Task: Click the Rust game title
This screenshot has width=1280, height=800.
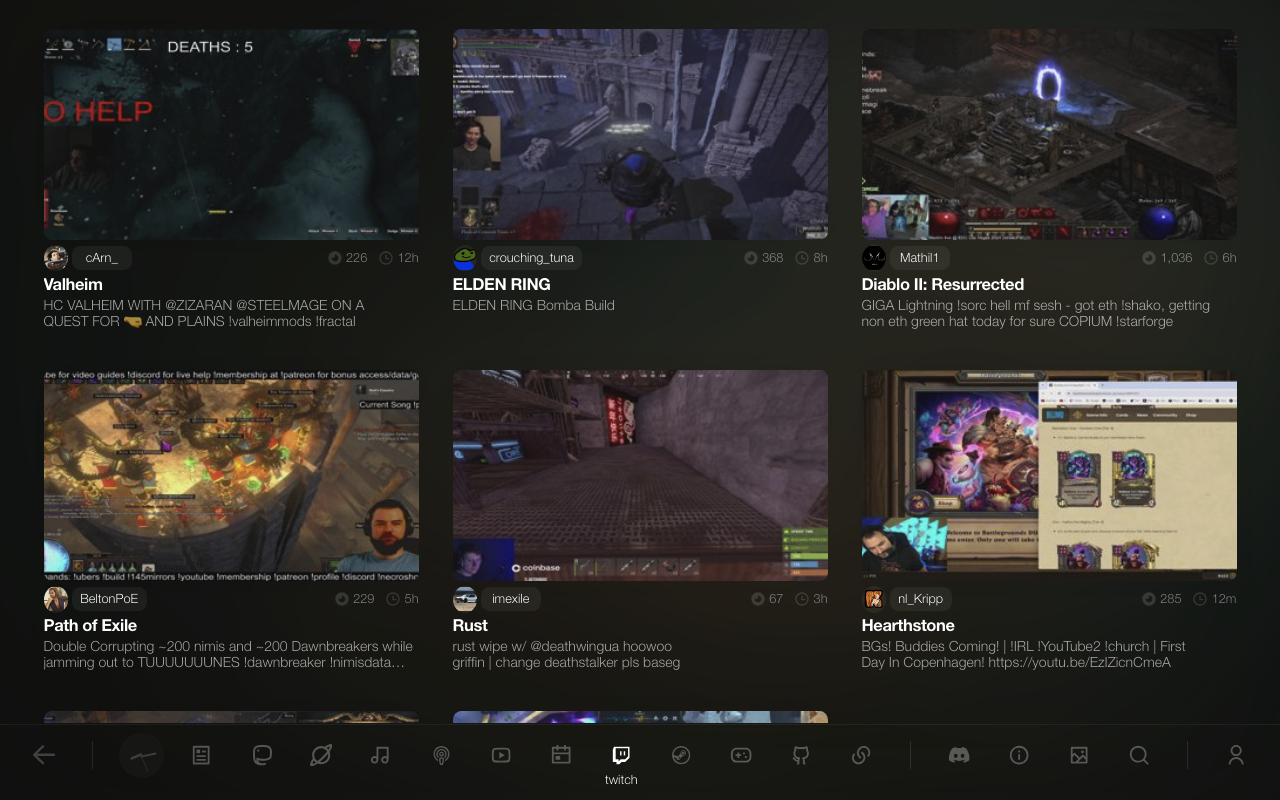Action: (x=470, y=625)
